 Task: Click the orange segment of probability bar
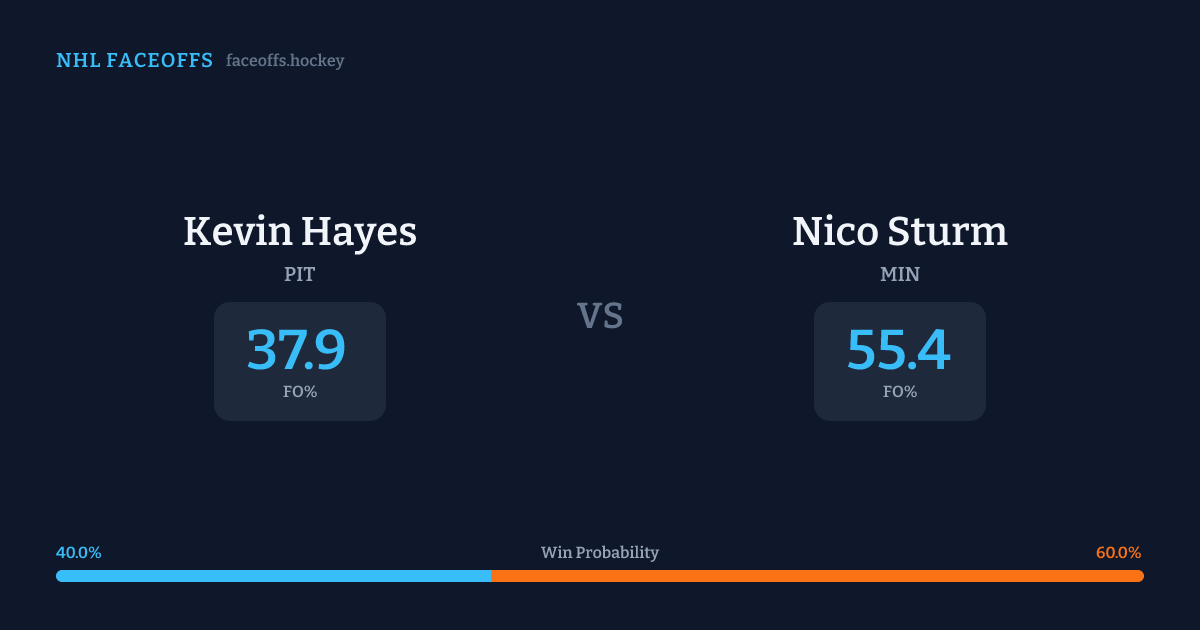pyautogui.click(x=816, y=576)
